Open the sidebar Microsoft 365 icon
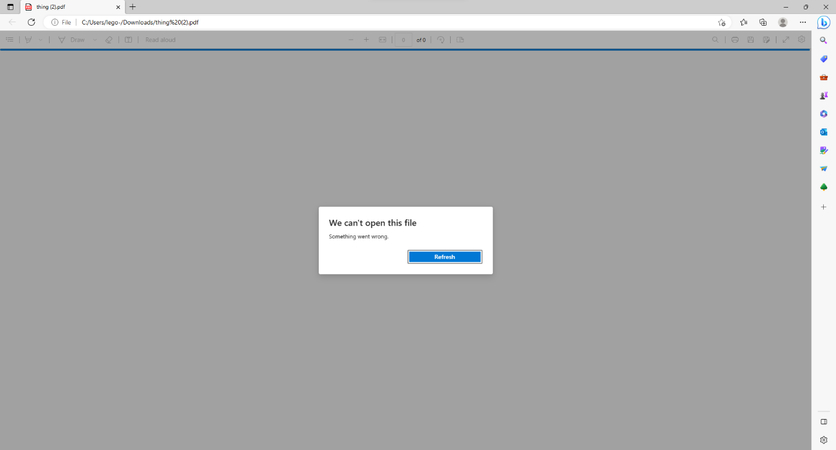Viewport: 836px width, 450px height. pos(823,114)
